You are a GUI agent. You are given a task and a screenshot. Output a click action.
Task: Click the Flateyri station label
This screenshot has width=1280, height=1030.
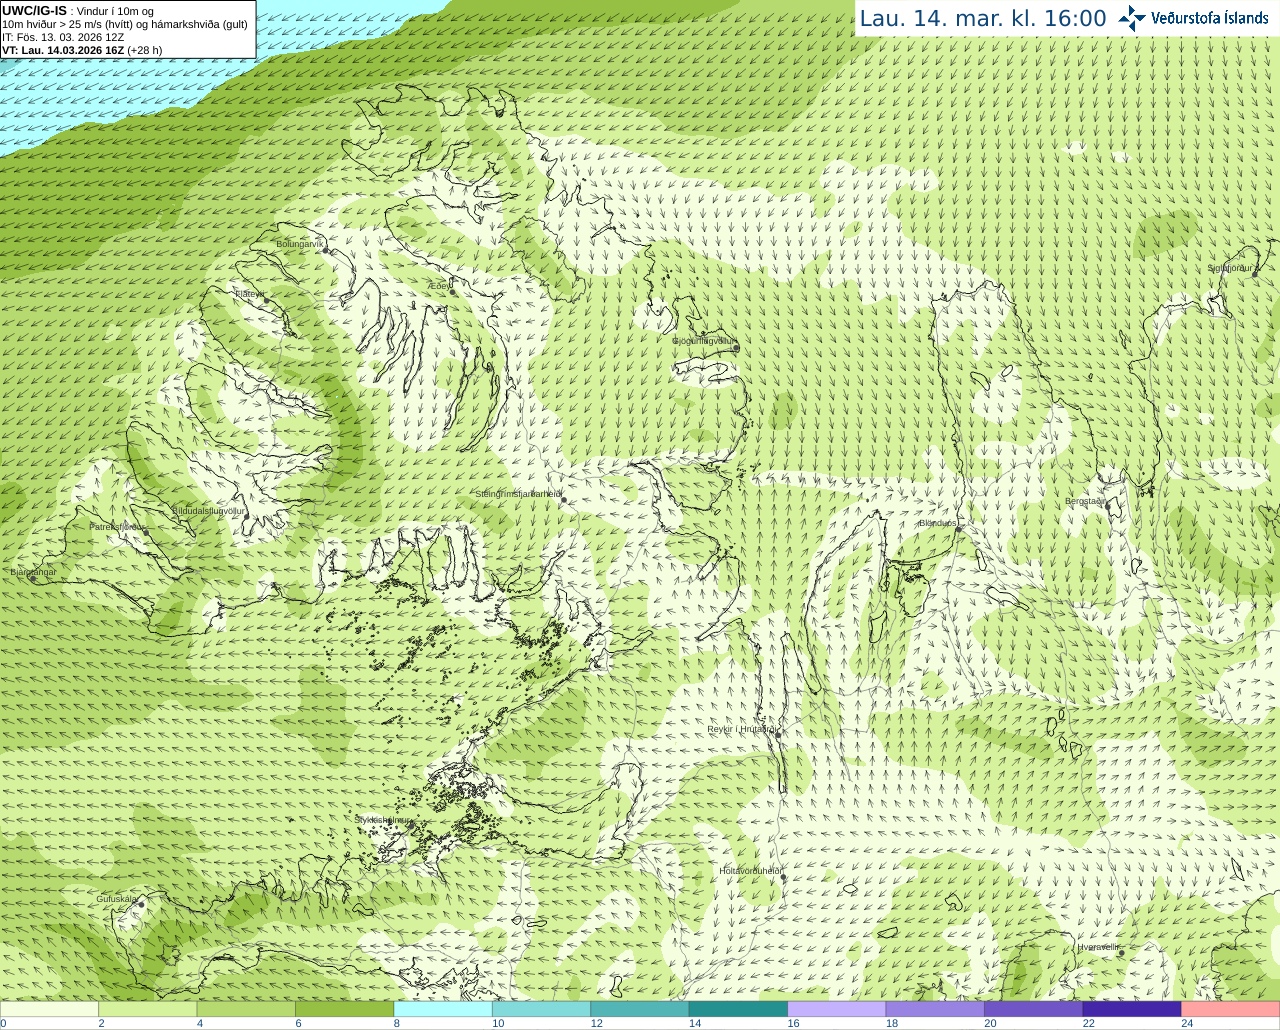click(250, 294)
